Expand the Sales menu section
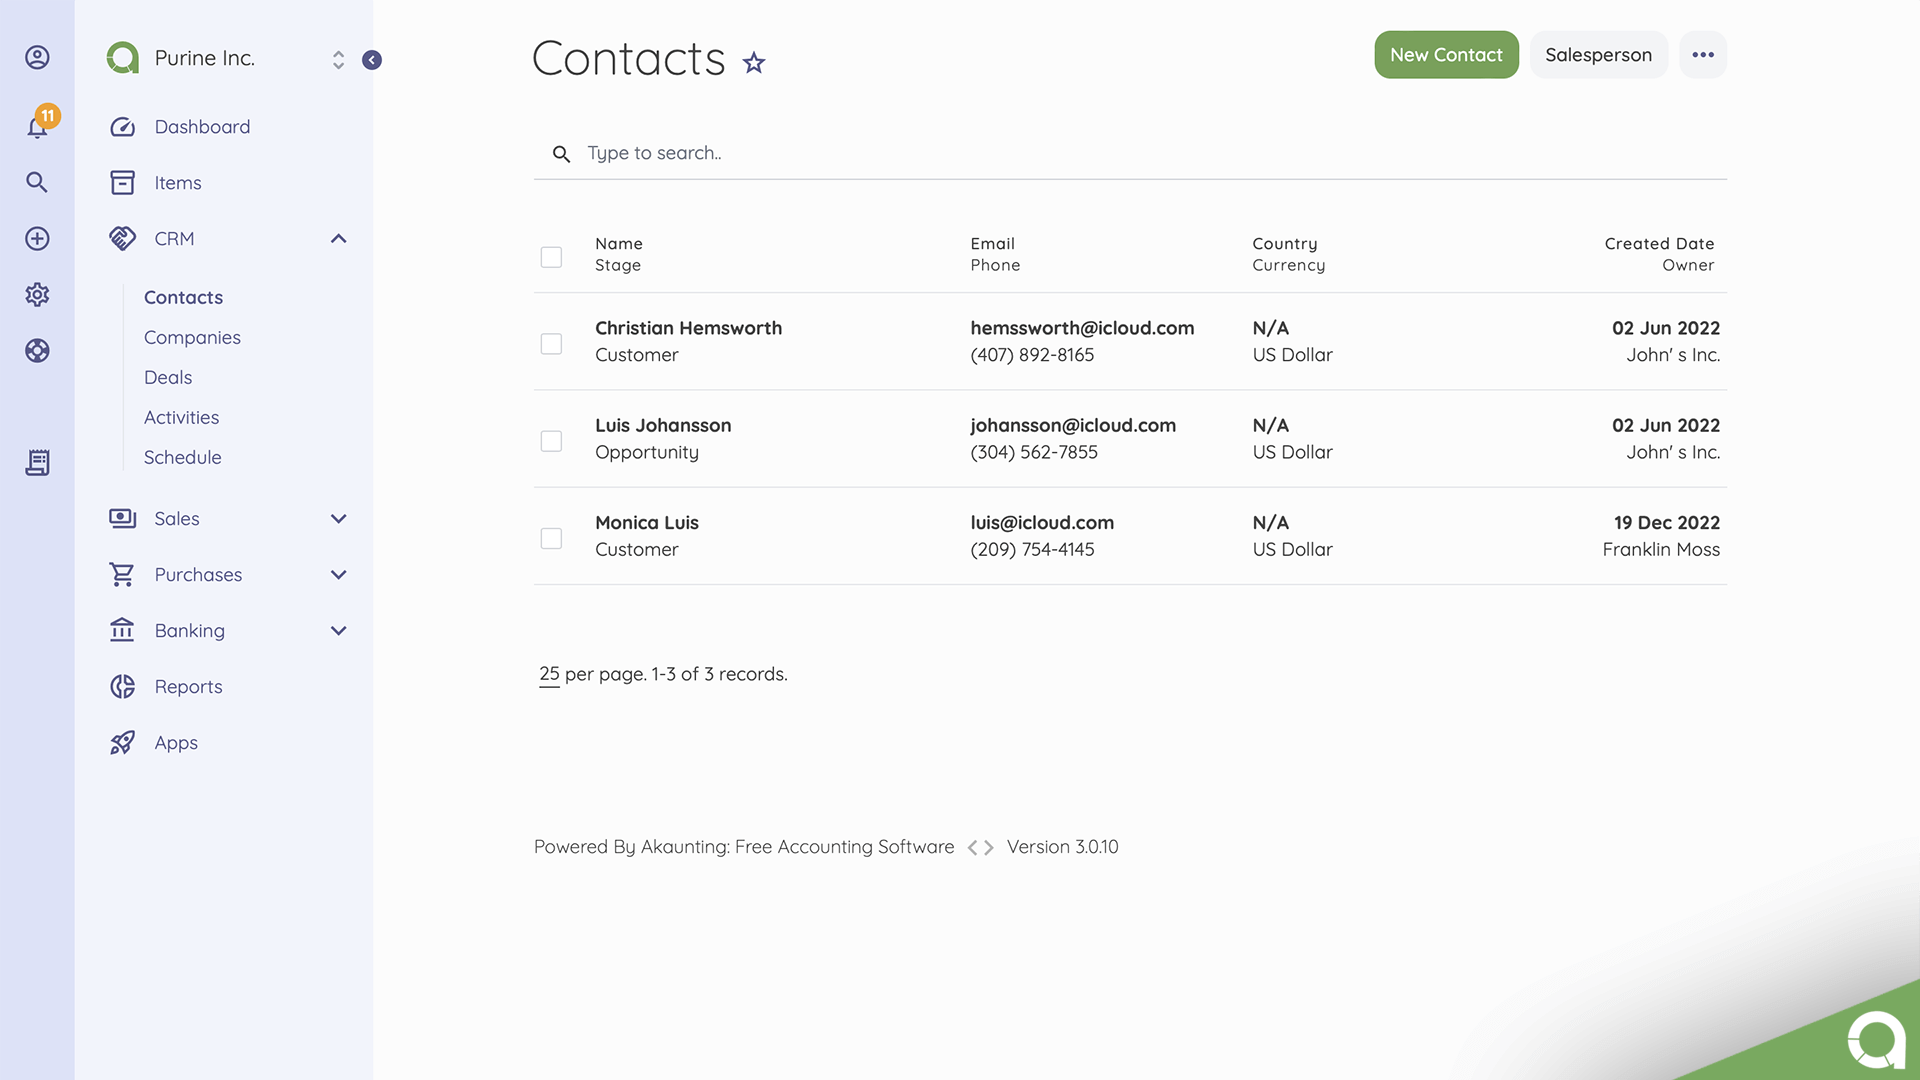Image resolution: width=1920 pixels, height=1080 pixels. tap(338, 519)
